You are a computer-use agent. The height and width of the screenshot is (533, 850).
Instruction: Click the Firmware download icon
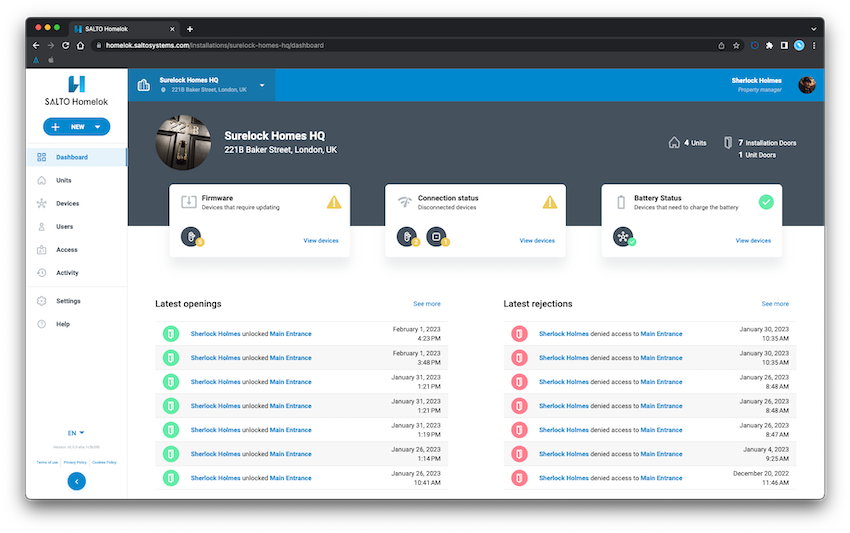tap(189, 202)
